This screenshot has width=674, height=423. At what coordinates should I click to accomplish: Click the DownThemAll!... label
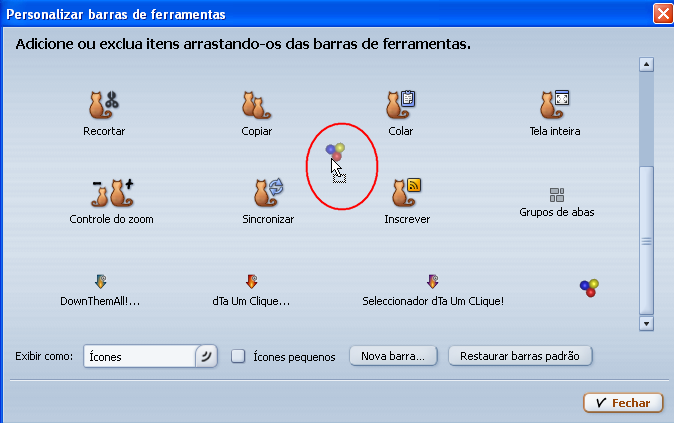pyautogui.click(x=100, y=301)
